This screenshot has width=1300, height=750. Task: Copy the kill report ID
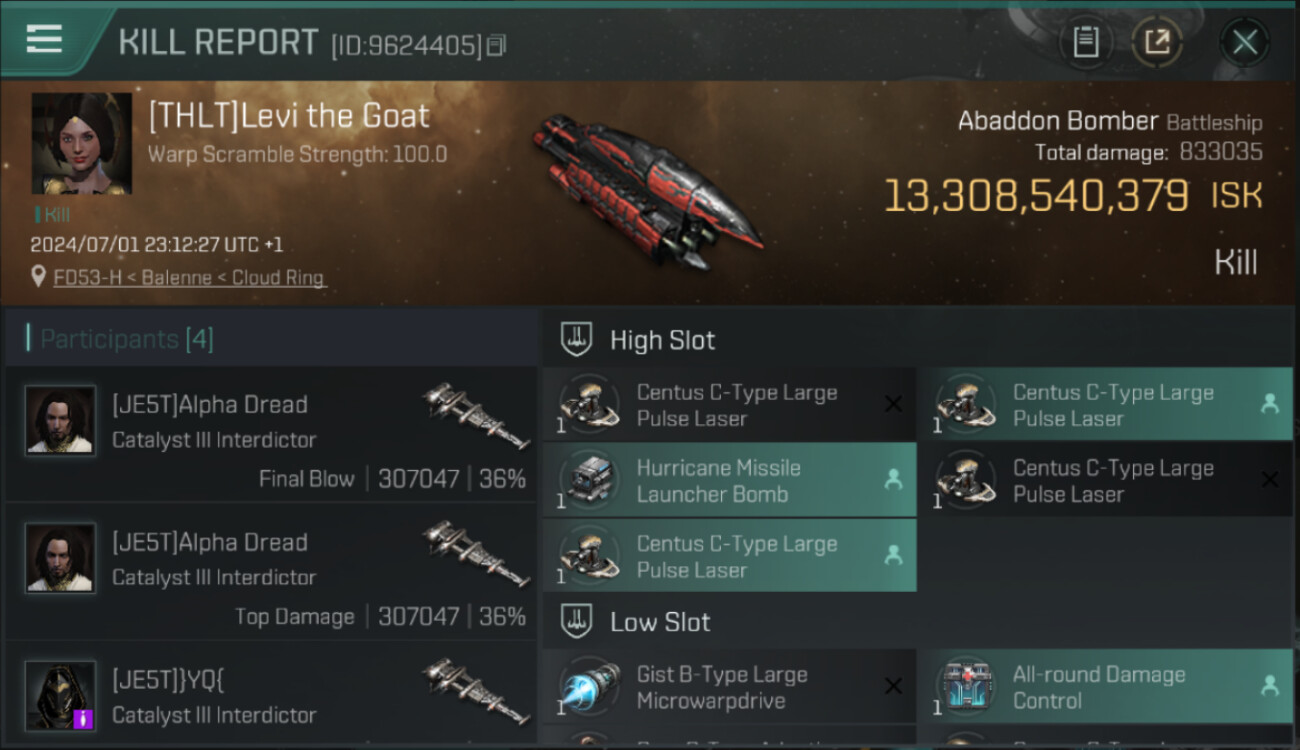point(497,45)
